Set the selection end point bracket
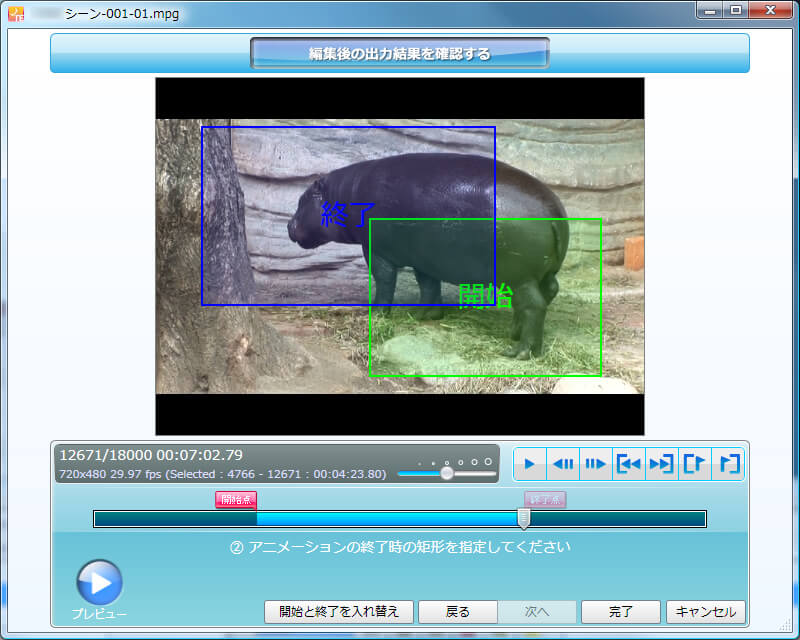 click(728, 464)
